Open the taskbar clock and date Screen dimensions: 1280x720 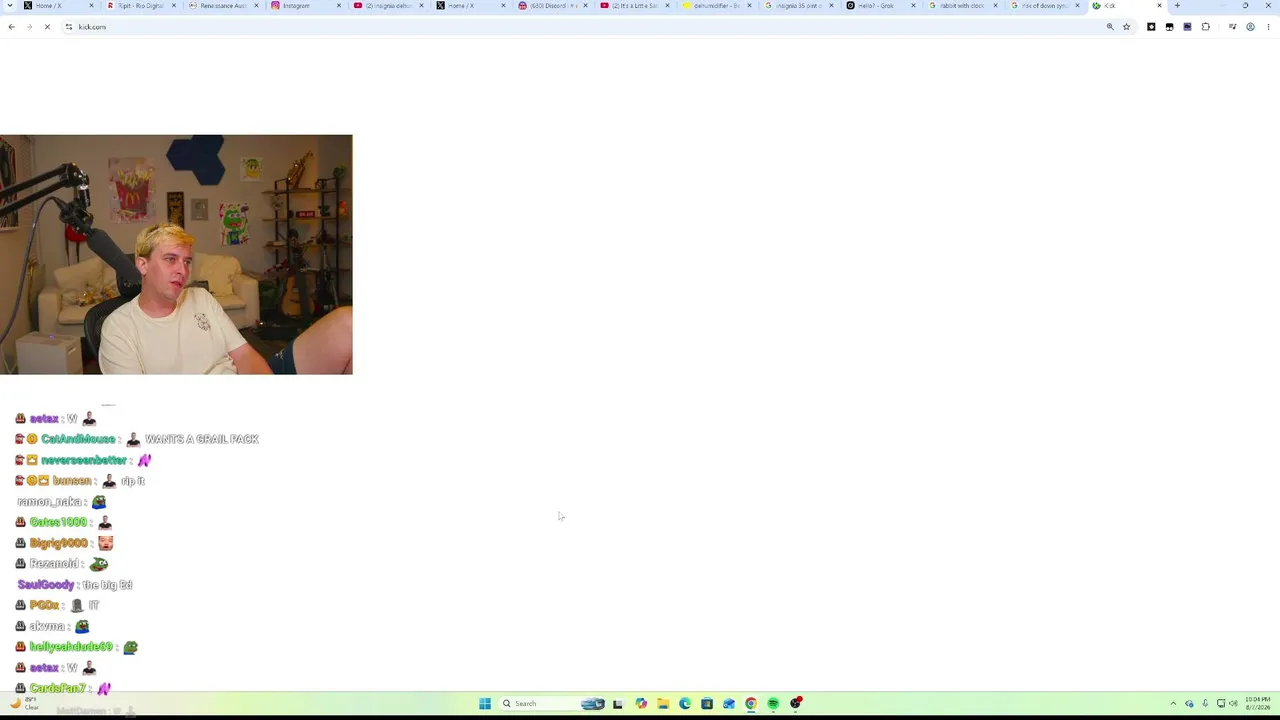click(1258, 704)
